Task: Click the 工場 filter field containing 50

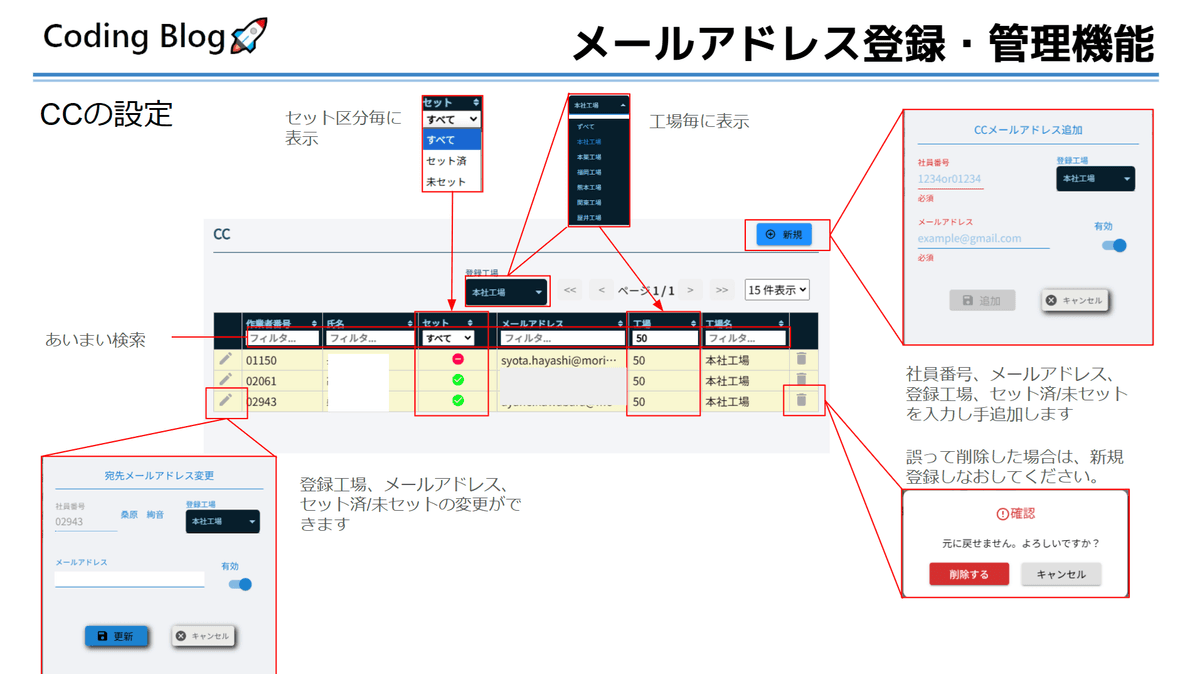Action: pyautogui.click(x=664, y=339)
